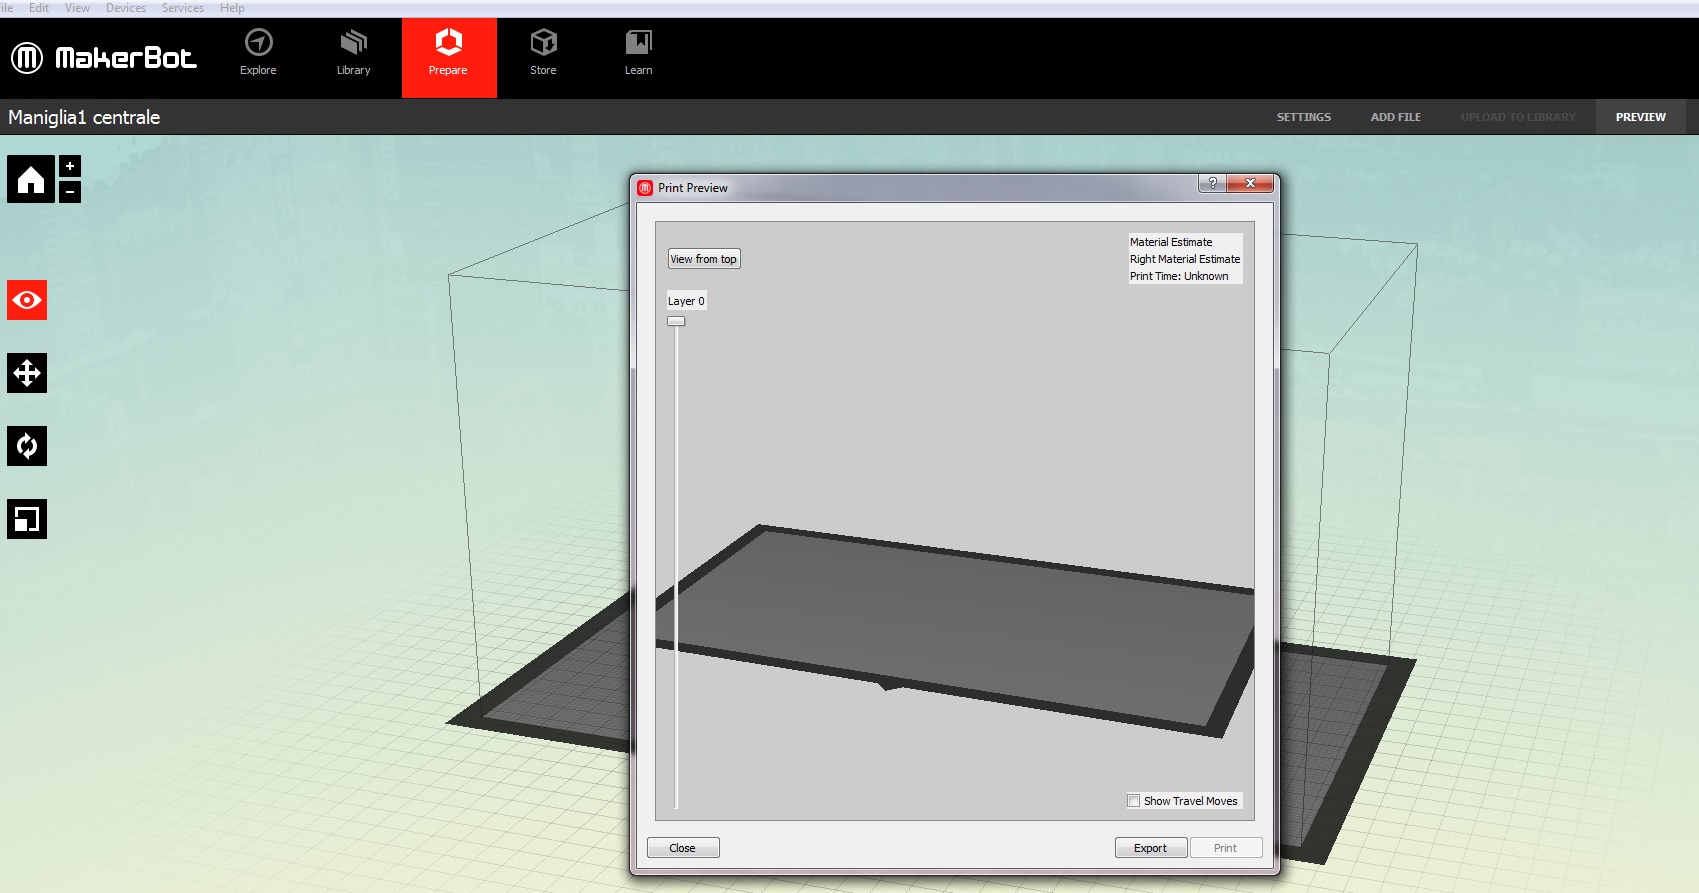Open the Services menu
The height and width of the screenshot is (893, 1699).
pyautogui.click(x=183, y=8)
